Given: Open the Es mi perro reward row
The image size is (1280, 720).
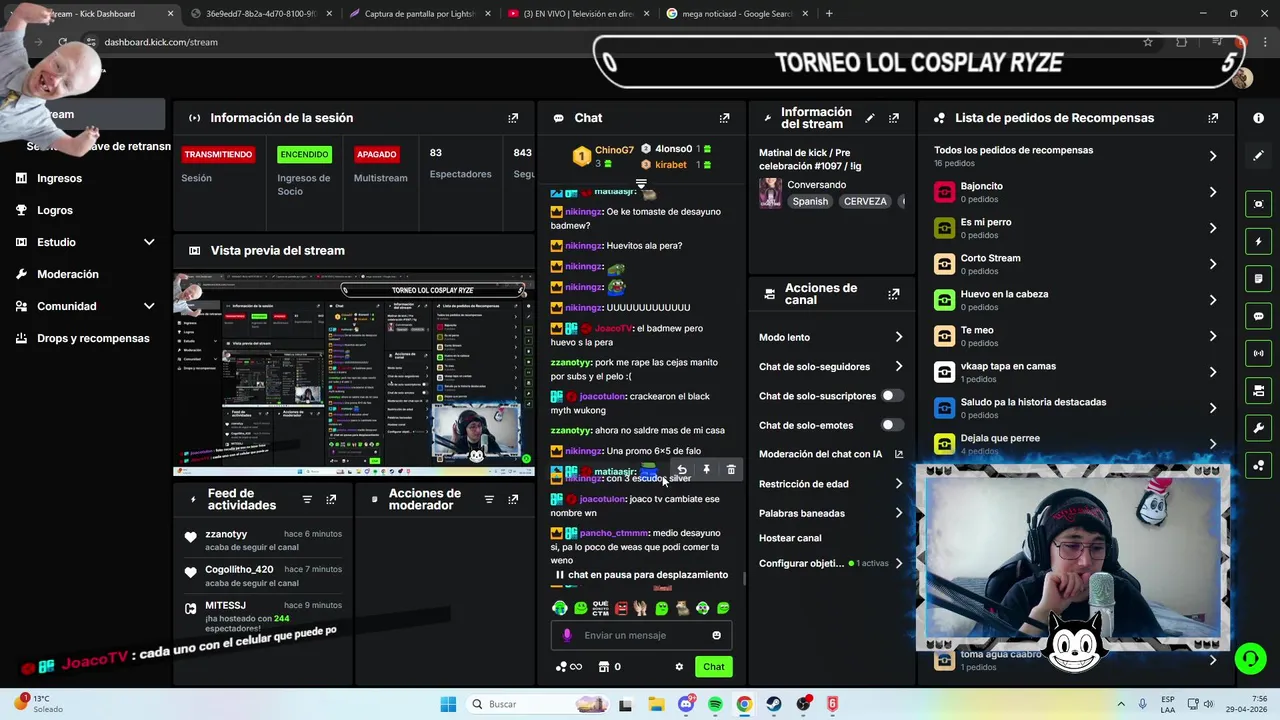Looking at the screenshot, I should (1076, 228).
